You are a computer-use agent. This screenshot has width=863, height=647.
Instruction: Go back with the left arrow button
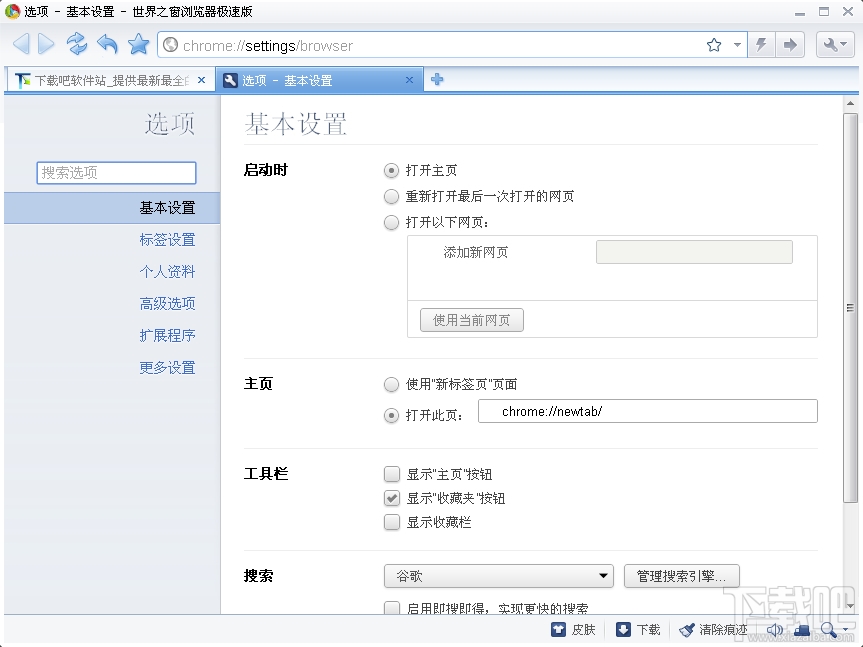21,44
